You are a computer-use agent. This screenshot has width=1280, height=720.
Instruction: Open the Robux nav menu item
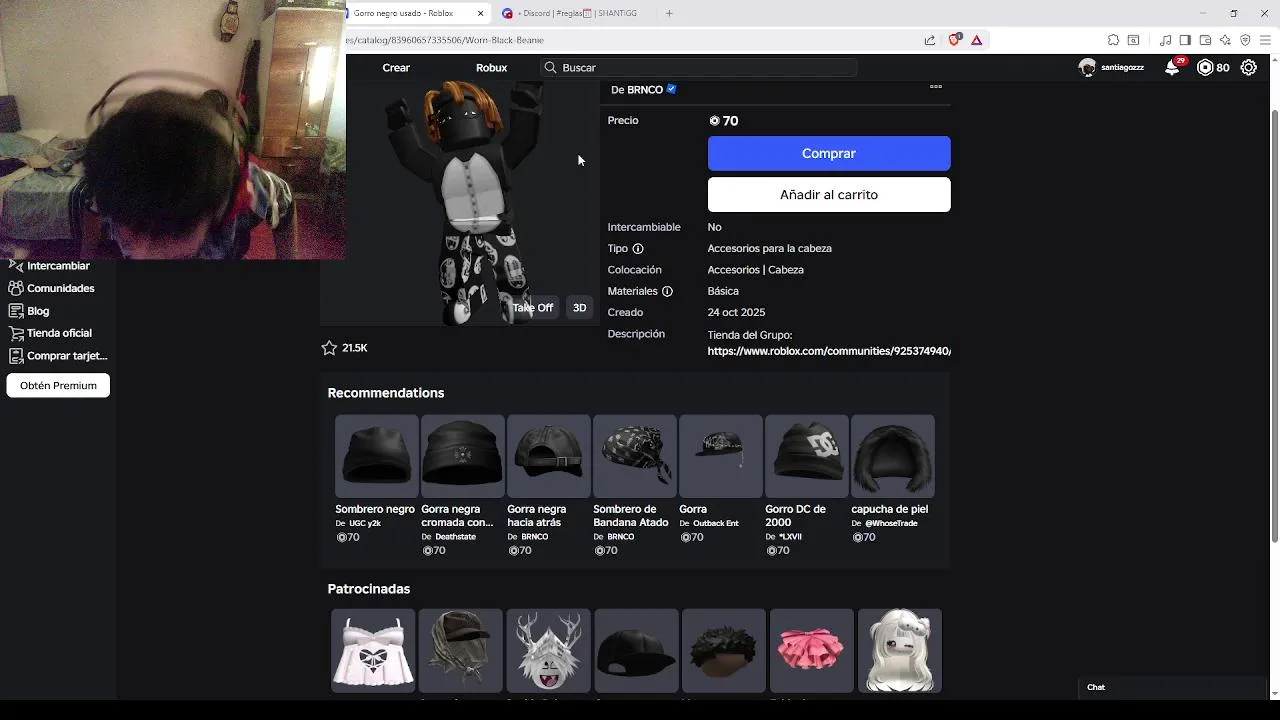(x=491, y=68)
